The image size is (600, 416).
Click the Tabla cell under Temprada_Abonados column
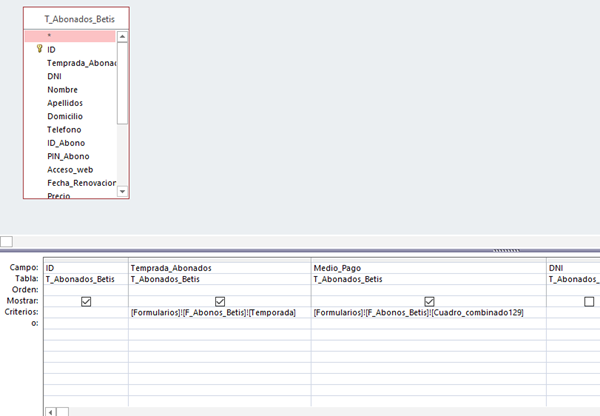220,279
